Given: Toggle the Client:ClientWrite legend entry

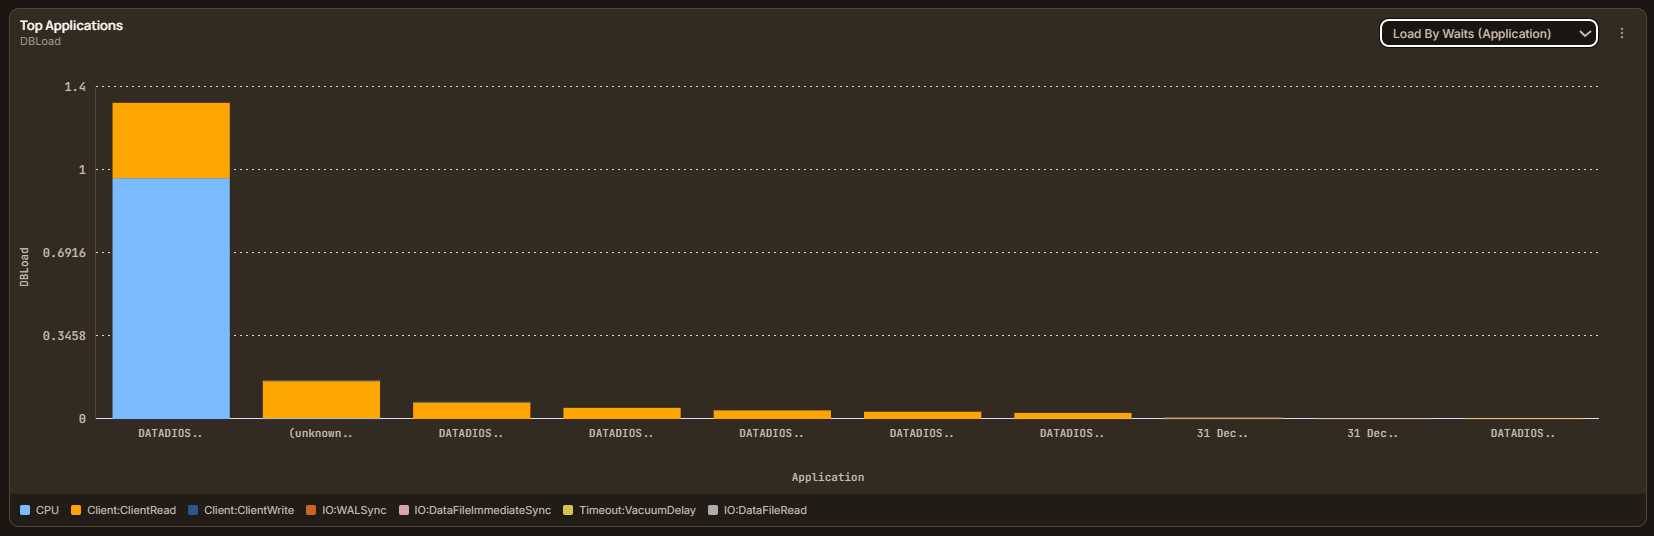Looking at the screenshot, I should tap(241, 510).
